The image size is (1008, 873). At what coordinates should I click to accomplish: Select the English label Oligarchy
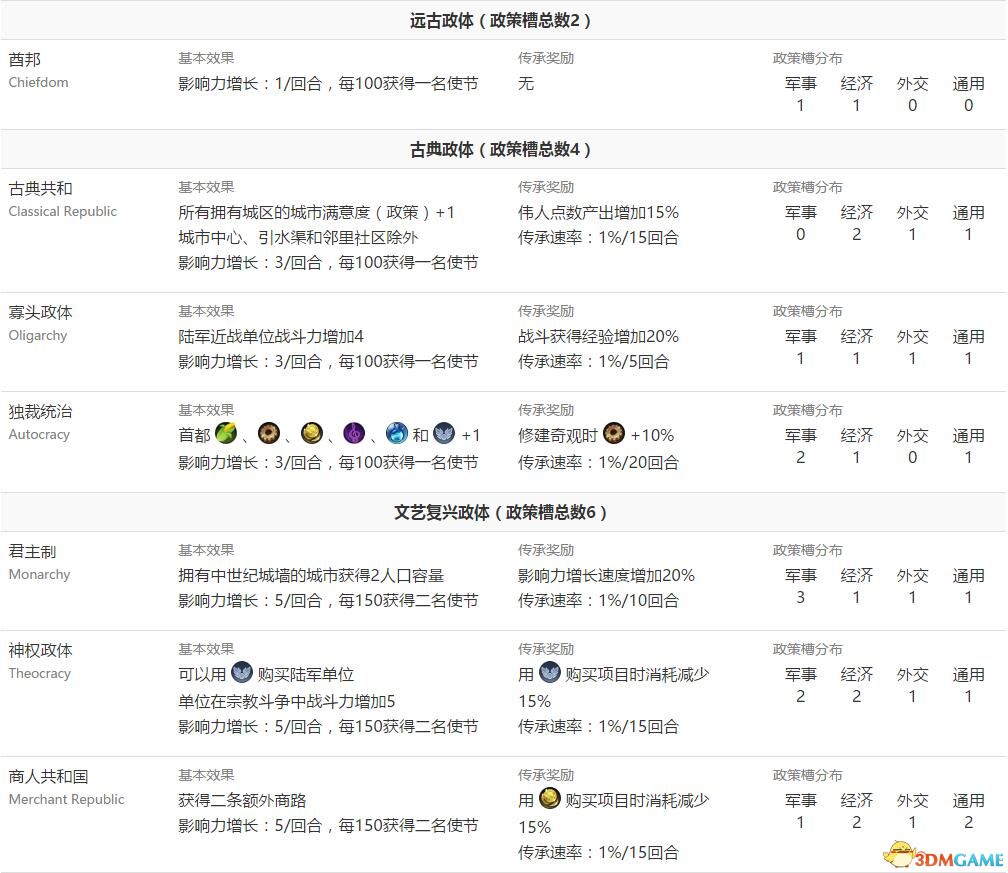[37, 336]
